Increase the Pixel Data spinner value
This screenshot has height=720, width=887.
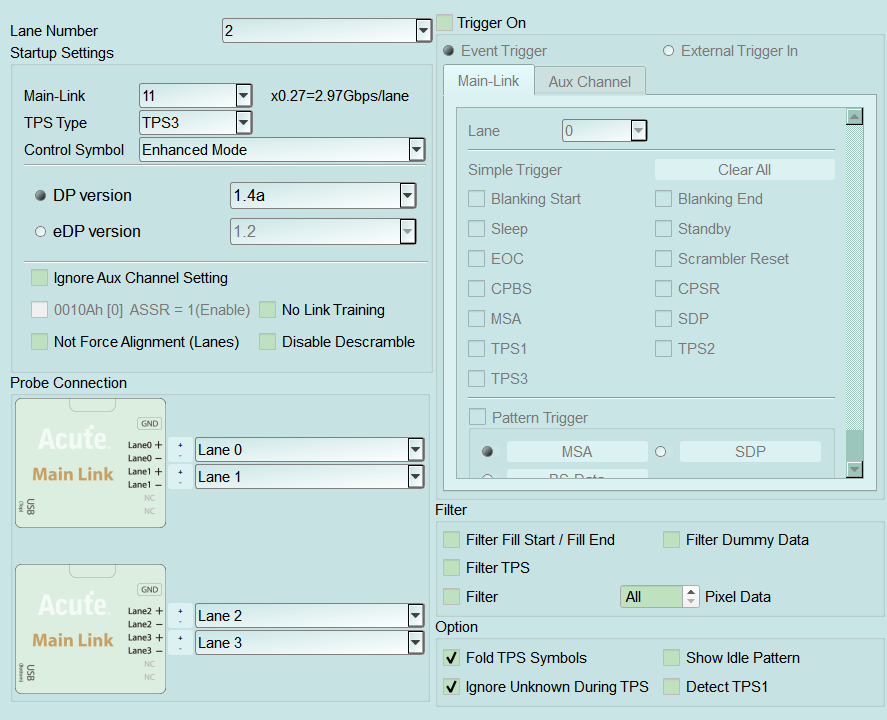pos(691,592)
